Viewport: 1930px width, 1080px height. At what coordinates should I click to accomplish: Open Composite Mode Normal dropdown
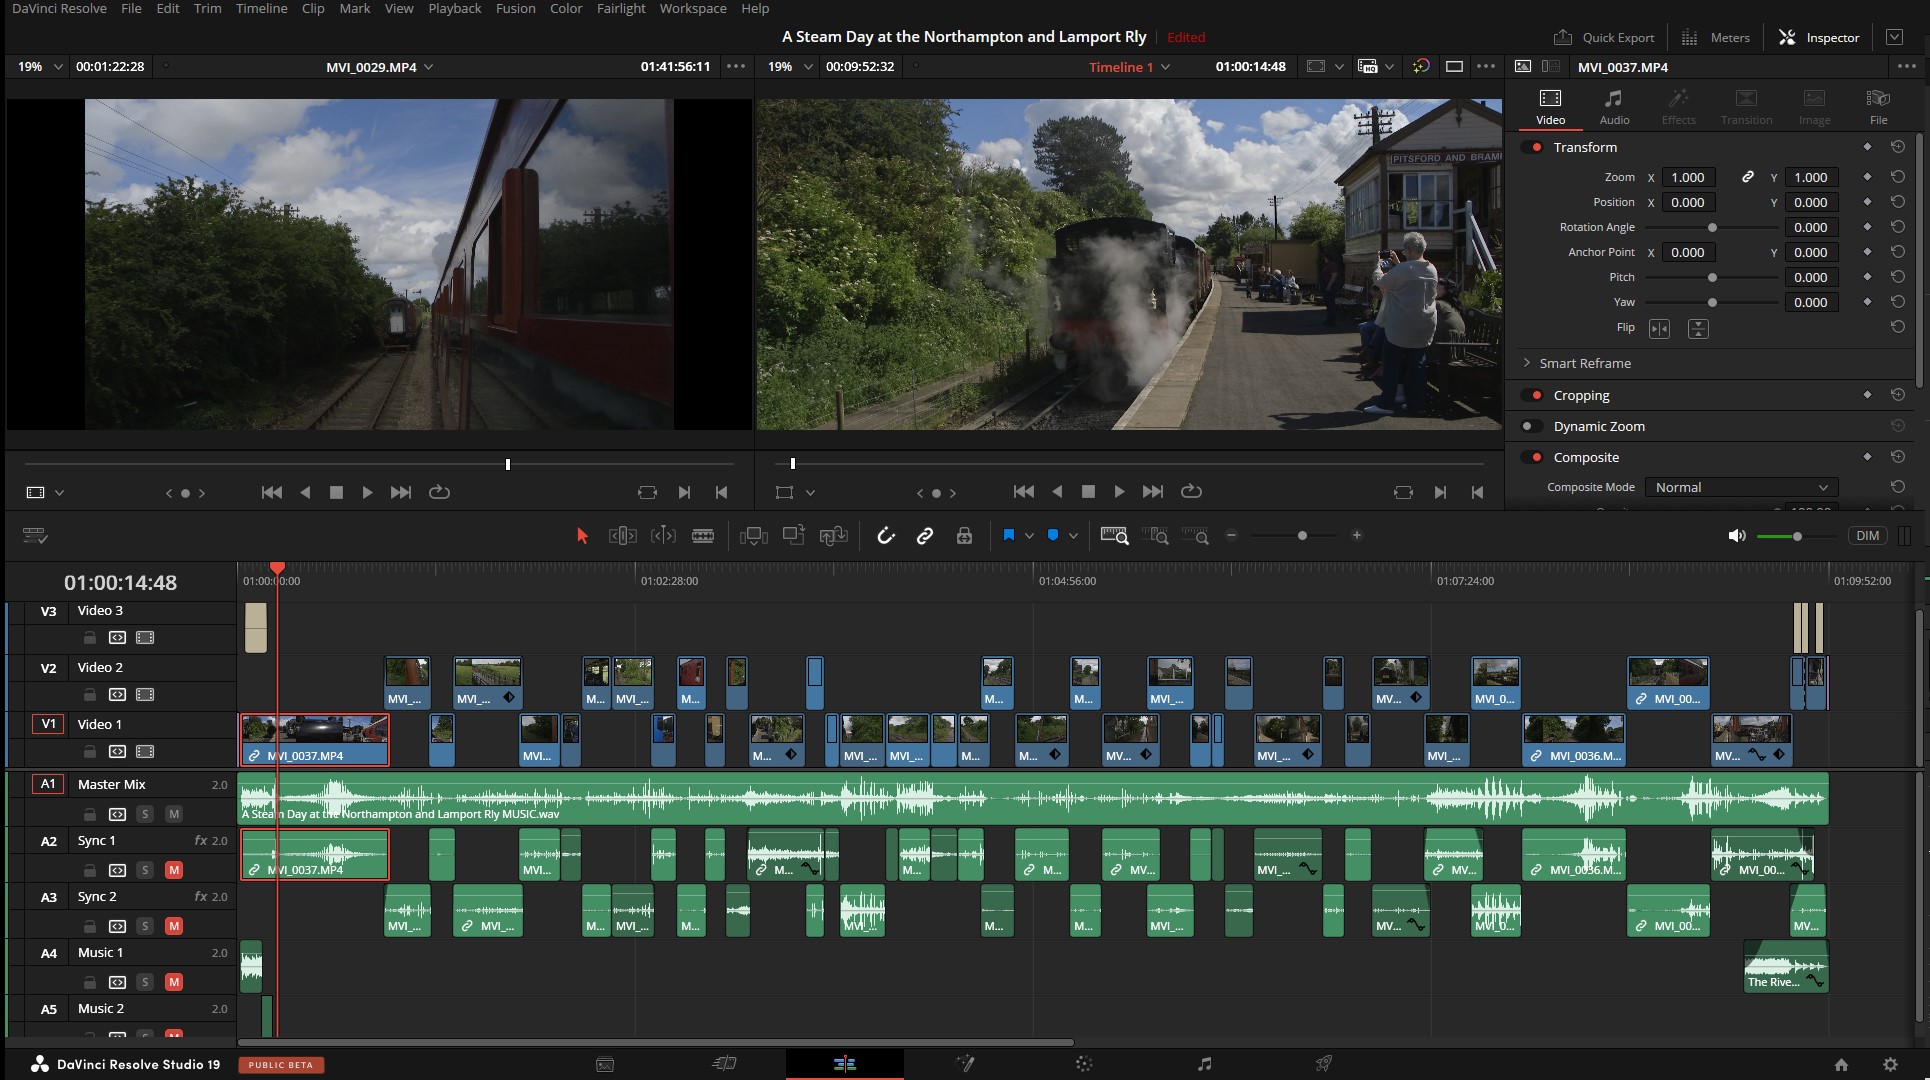[1741, 487]
